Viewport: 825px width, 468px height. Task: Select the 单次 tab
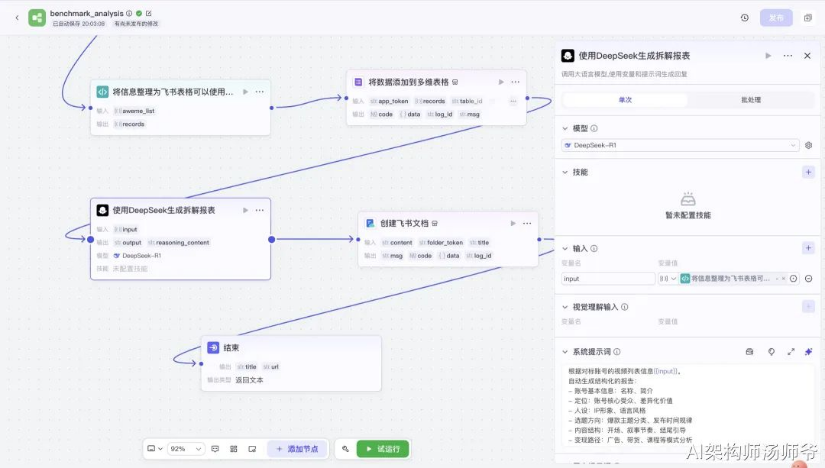tap(625, 100)
